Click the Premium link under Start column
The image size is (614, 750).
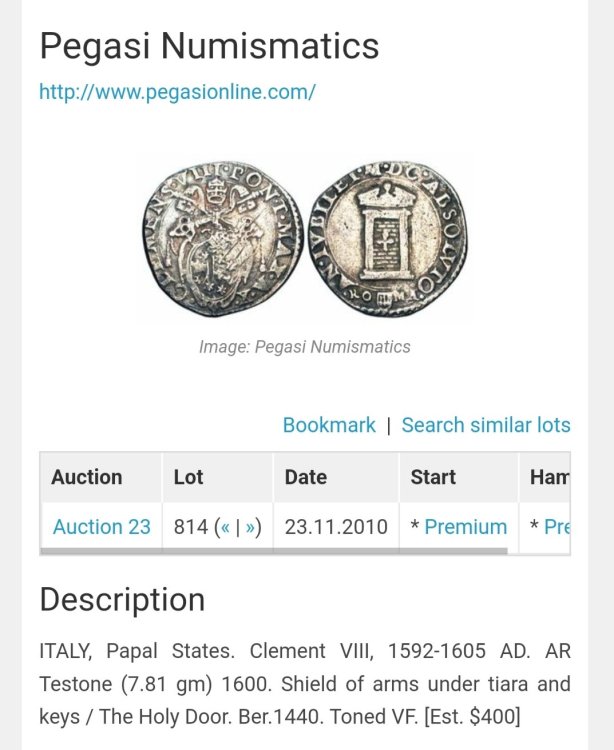click(x=465, y=527)
